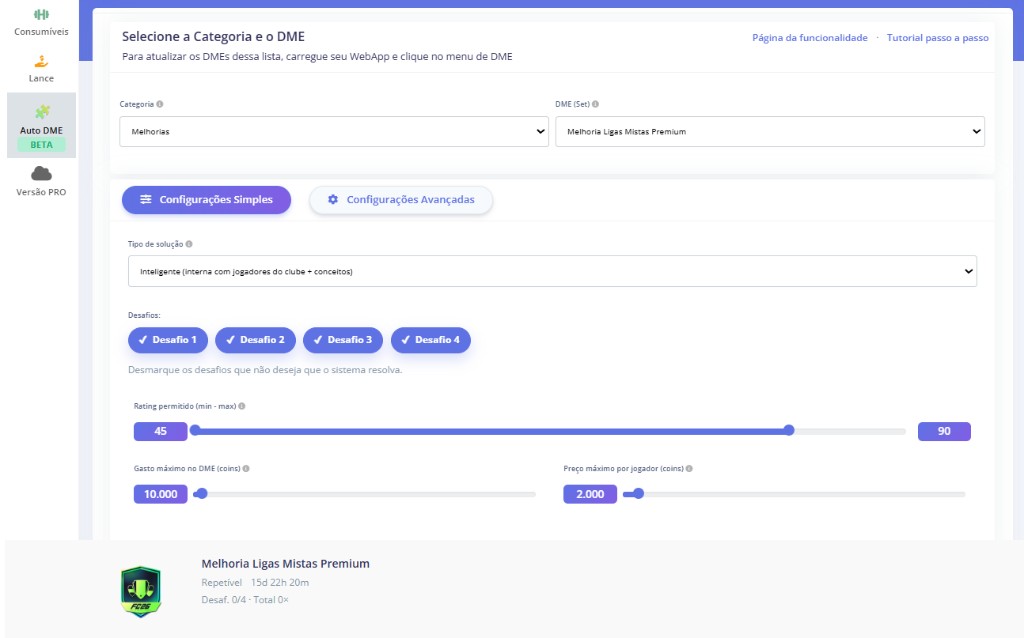
Task: Open Versão PRO cloud icon
Action: point(41,174)
